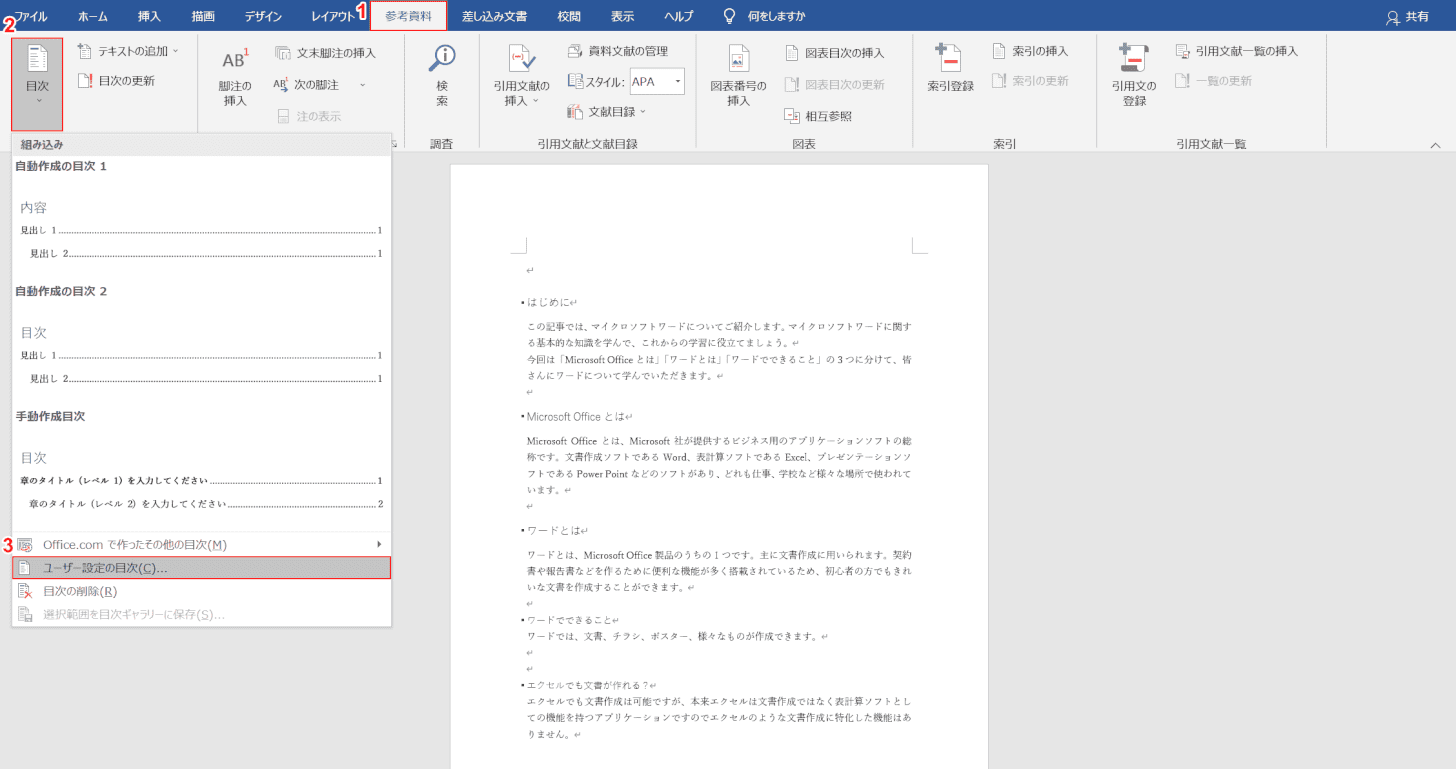Click the 何をしますか tell-me lightbulb box
This screenshot has width=1456, height=769.
point(764,16)
